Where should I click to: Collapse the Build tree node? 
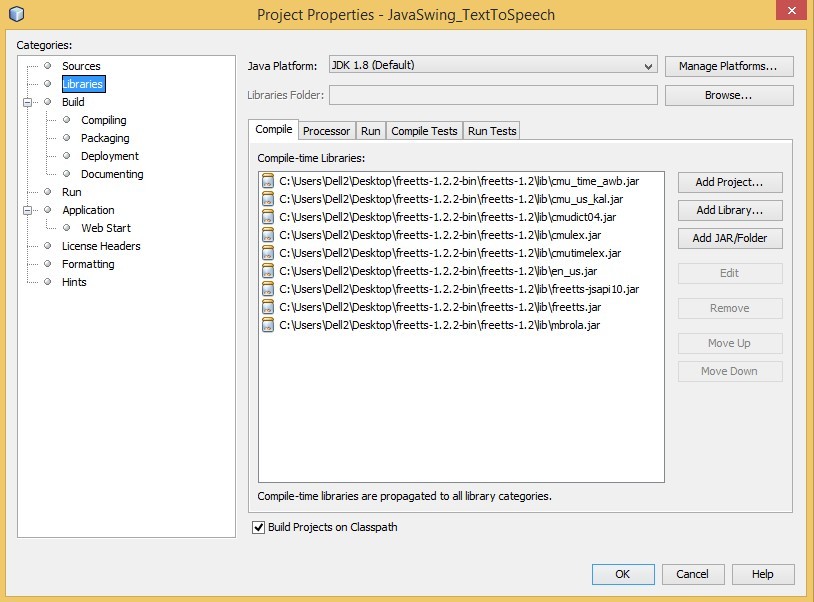click(27, 102)
